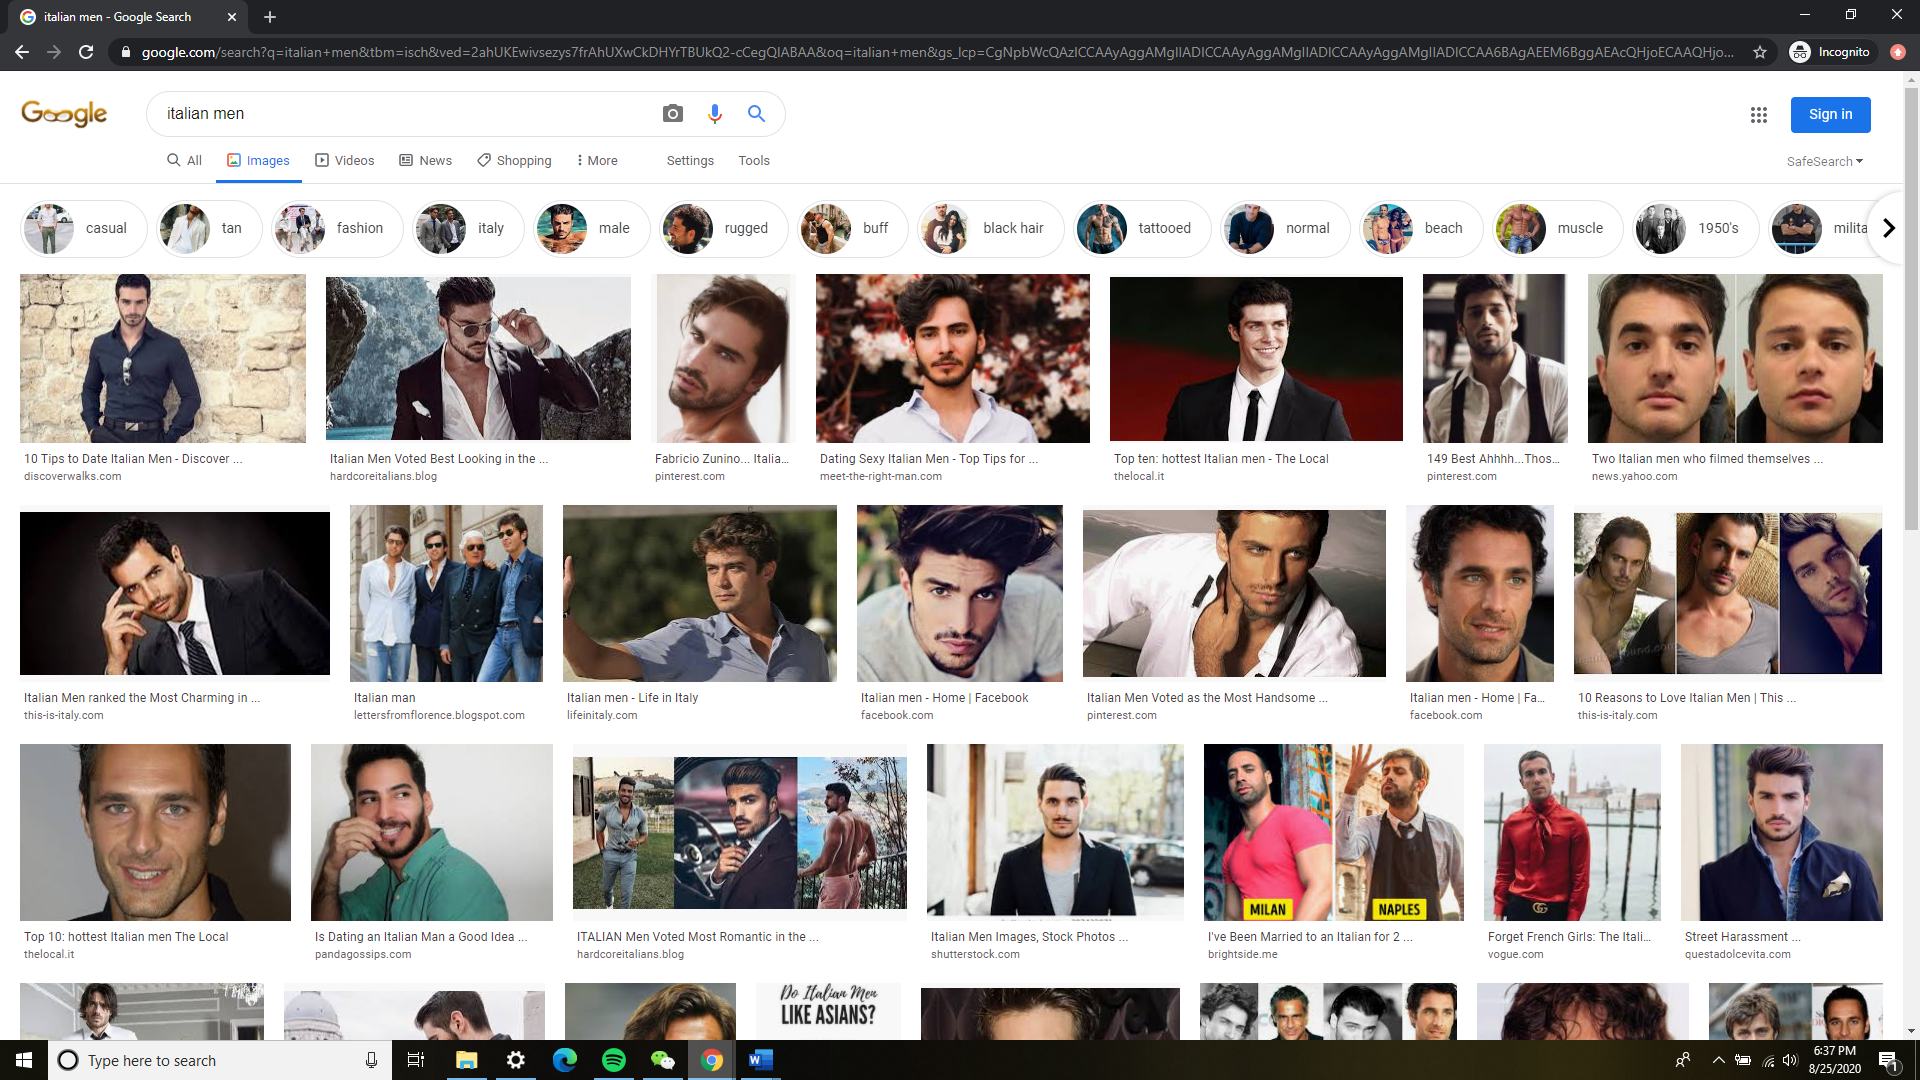Bookmark this page with the star icon
The image size is (1920, 1080).
1761,51
